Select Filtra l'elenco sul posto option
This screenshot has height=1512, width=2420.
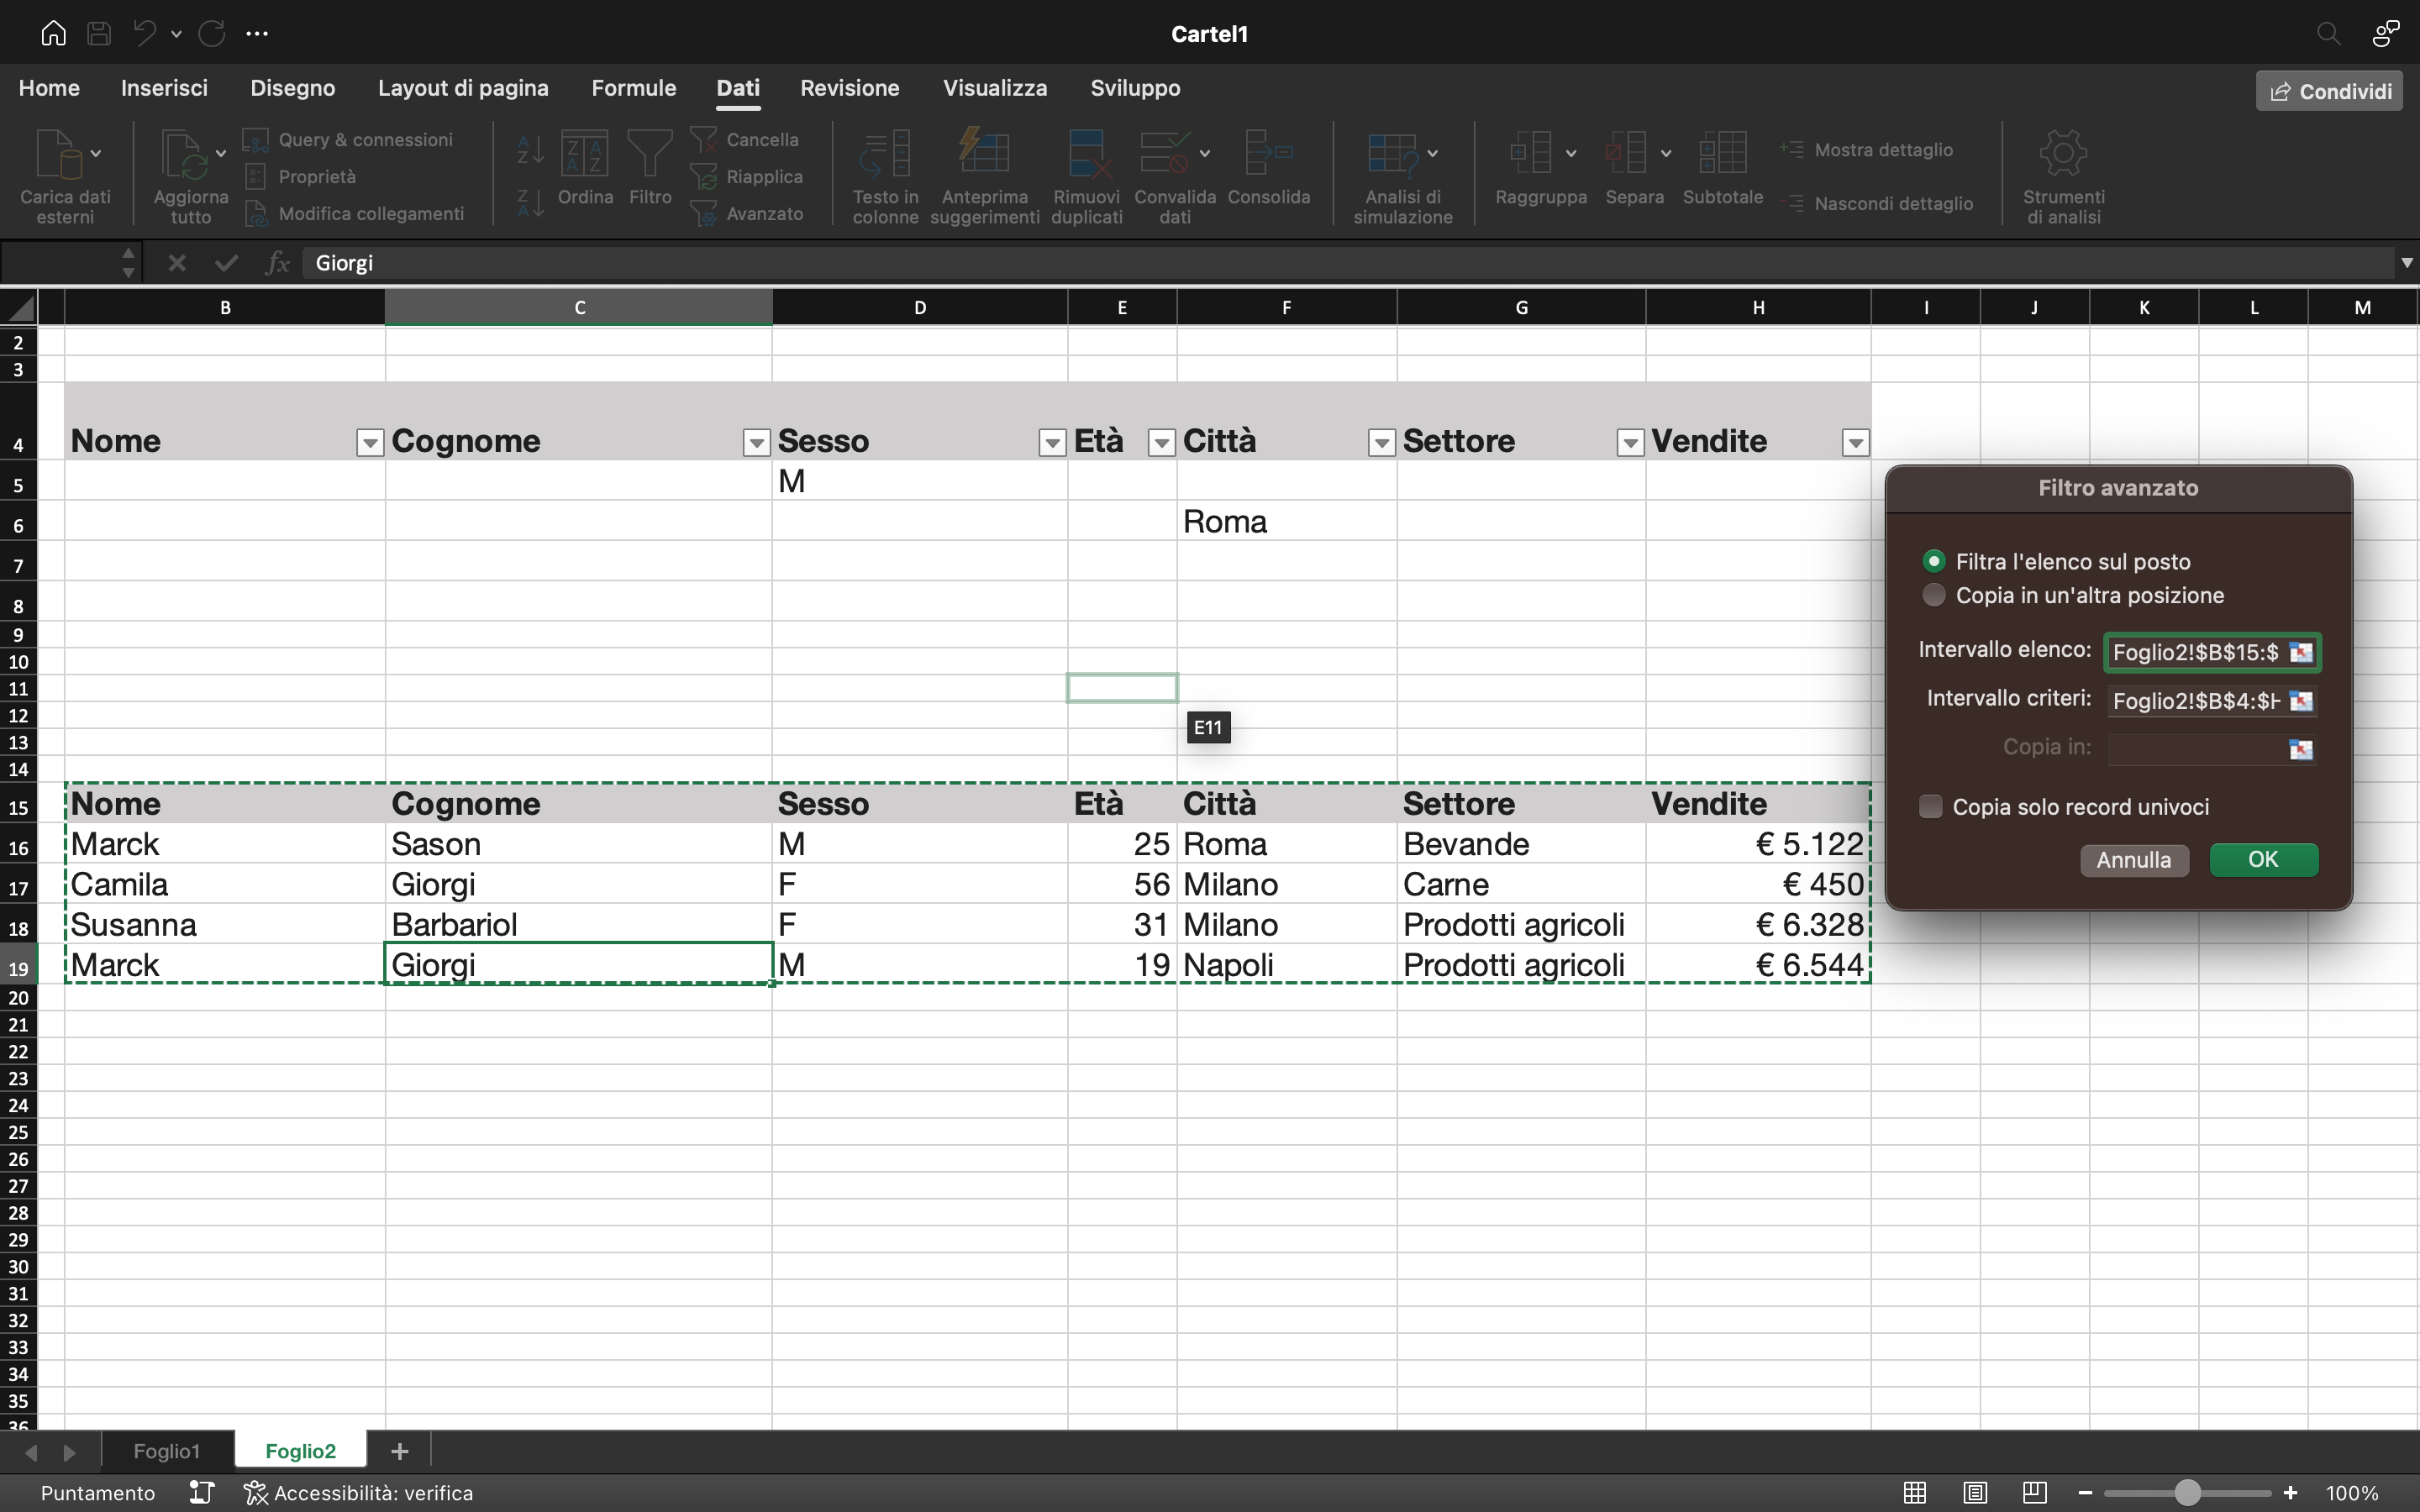tap(1934, 561)
